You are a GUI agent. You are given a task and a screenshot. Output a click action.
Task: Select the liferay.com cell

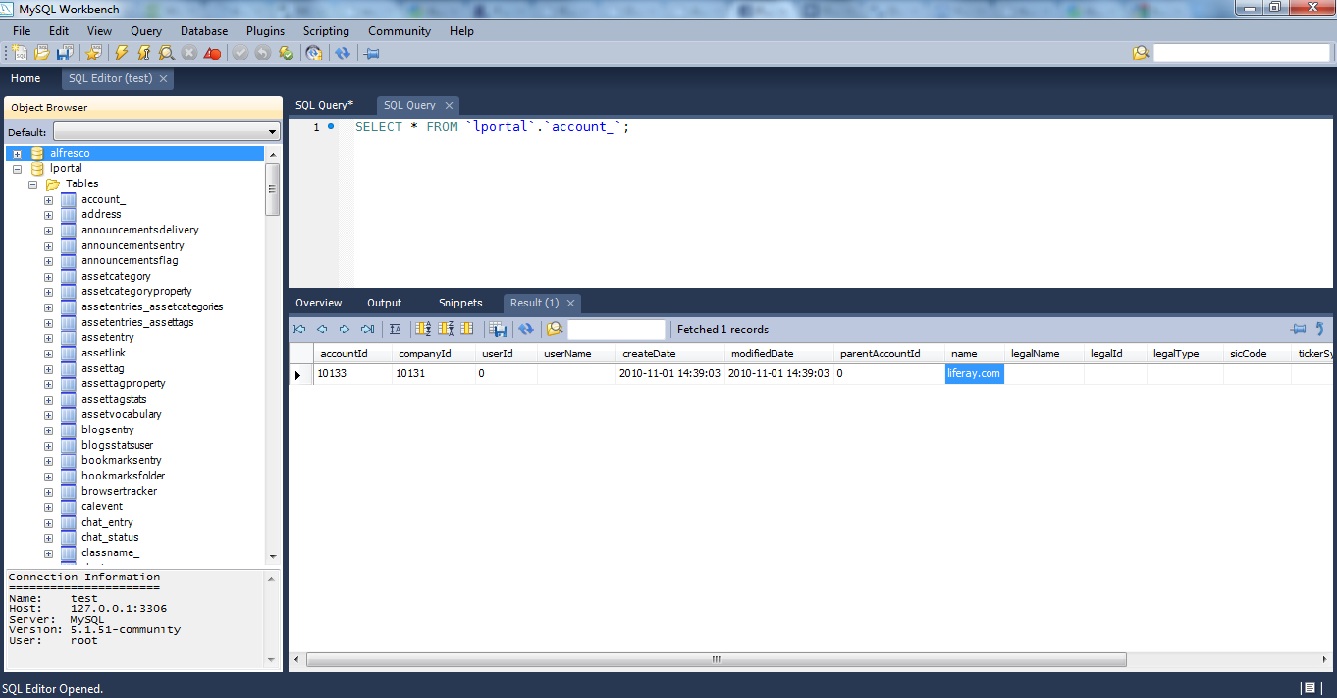[x=974, y=374]
